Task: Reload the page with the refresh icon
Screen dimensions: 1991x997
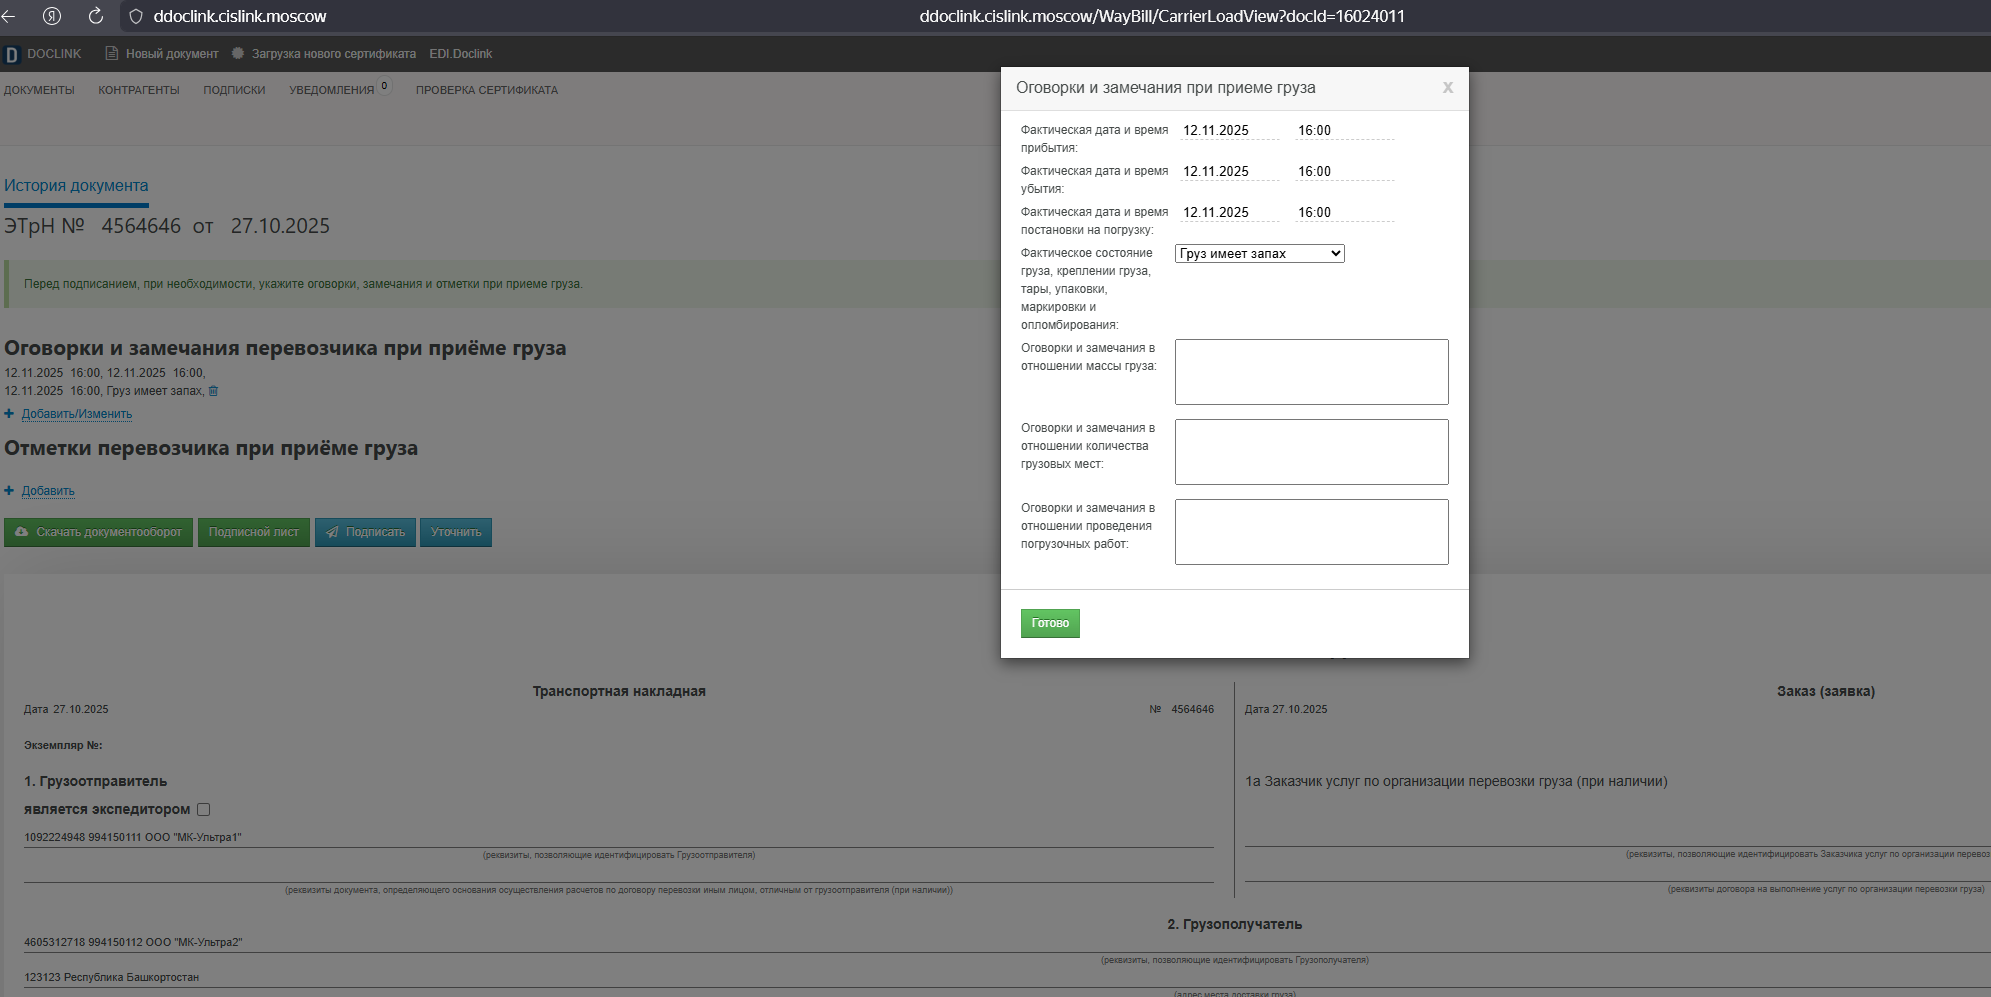Action: click(96, 16)
